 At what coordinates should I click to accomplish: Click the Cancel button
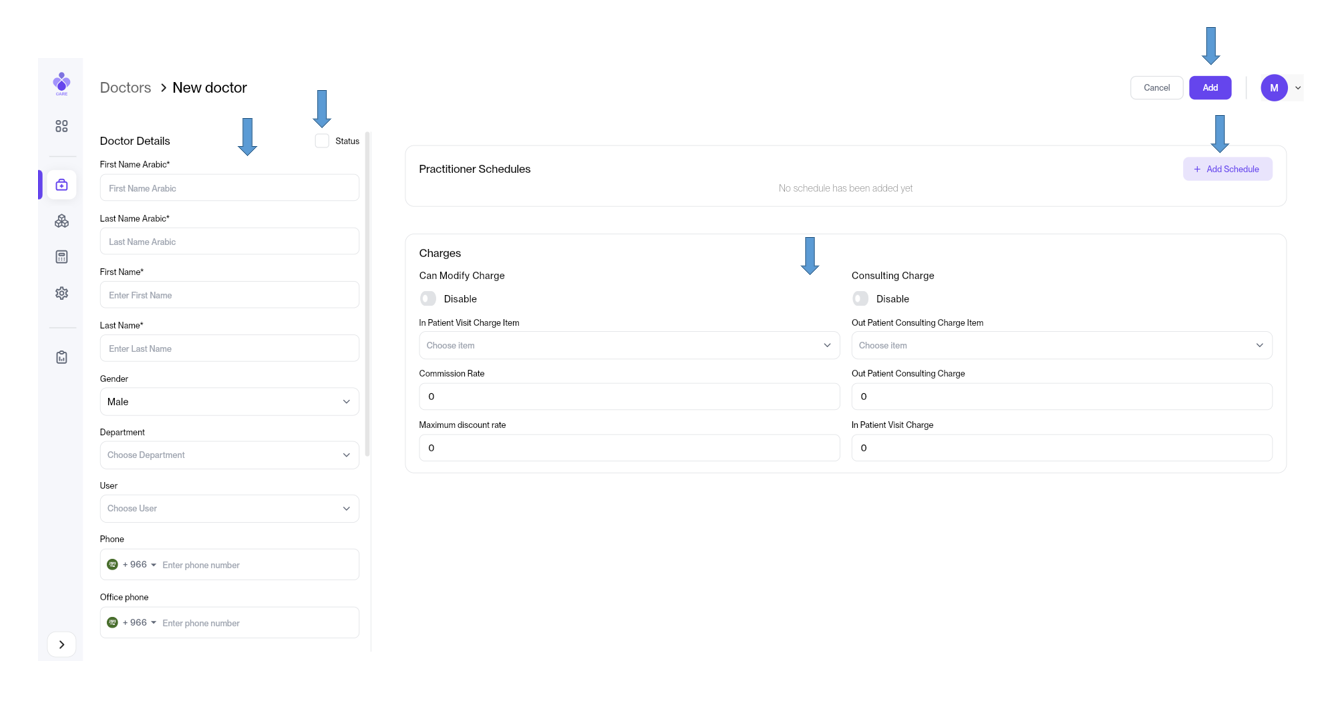pyautogui.click(x=1156, y=88)
